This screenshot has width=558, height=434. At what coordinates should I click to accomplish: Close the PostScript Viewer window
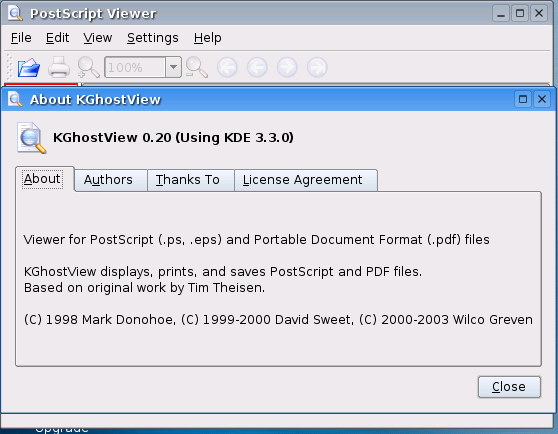pos(539,14)
